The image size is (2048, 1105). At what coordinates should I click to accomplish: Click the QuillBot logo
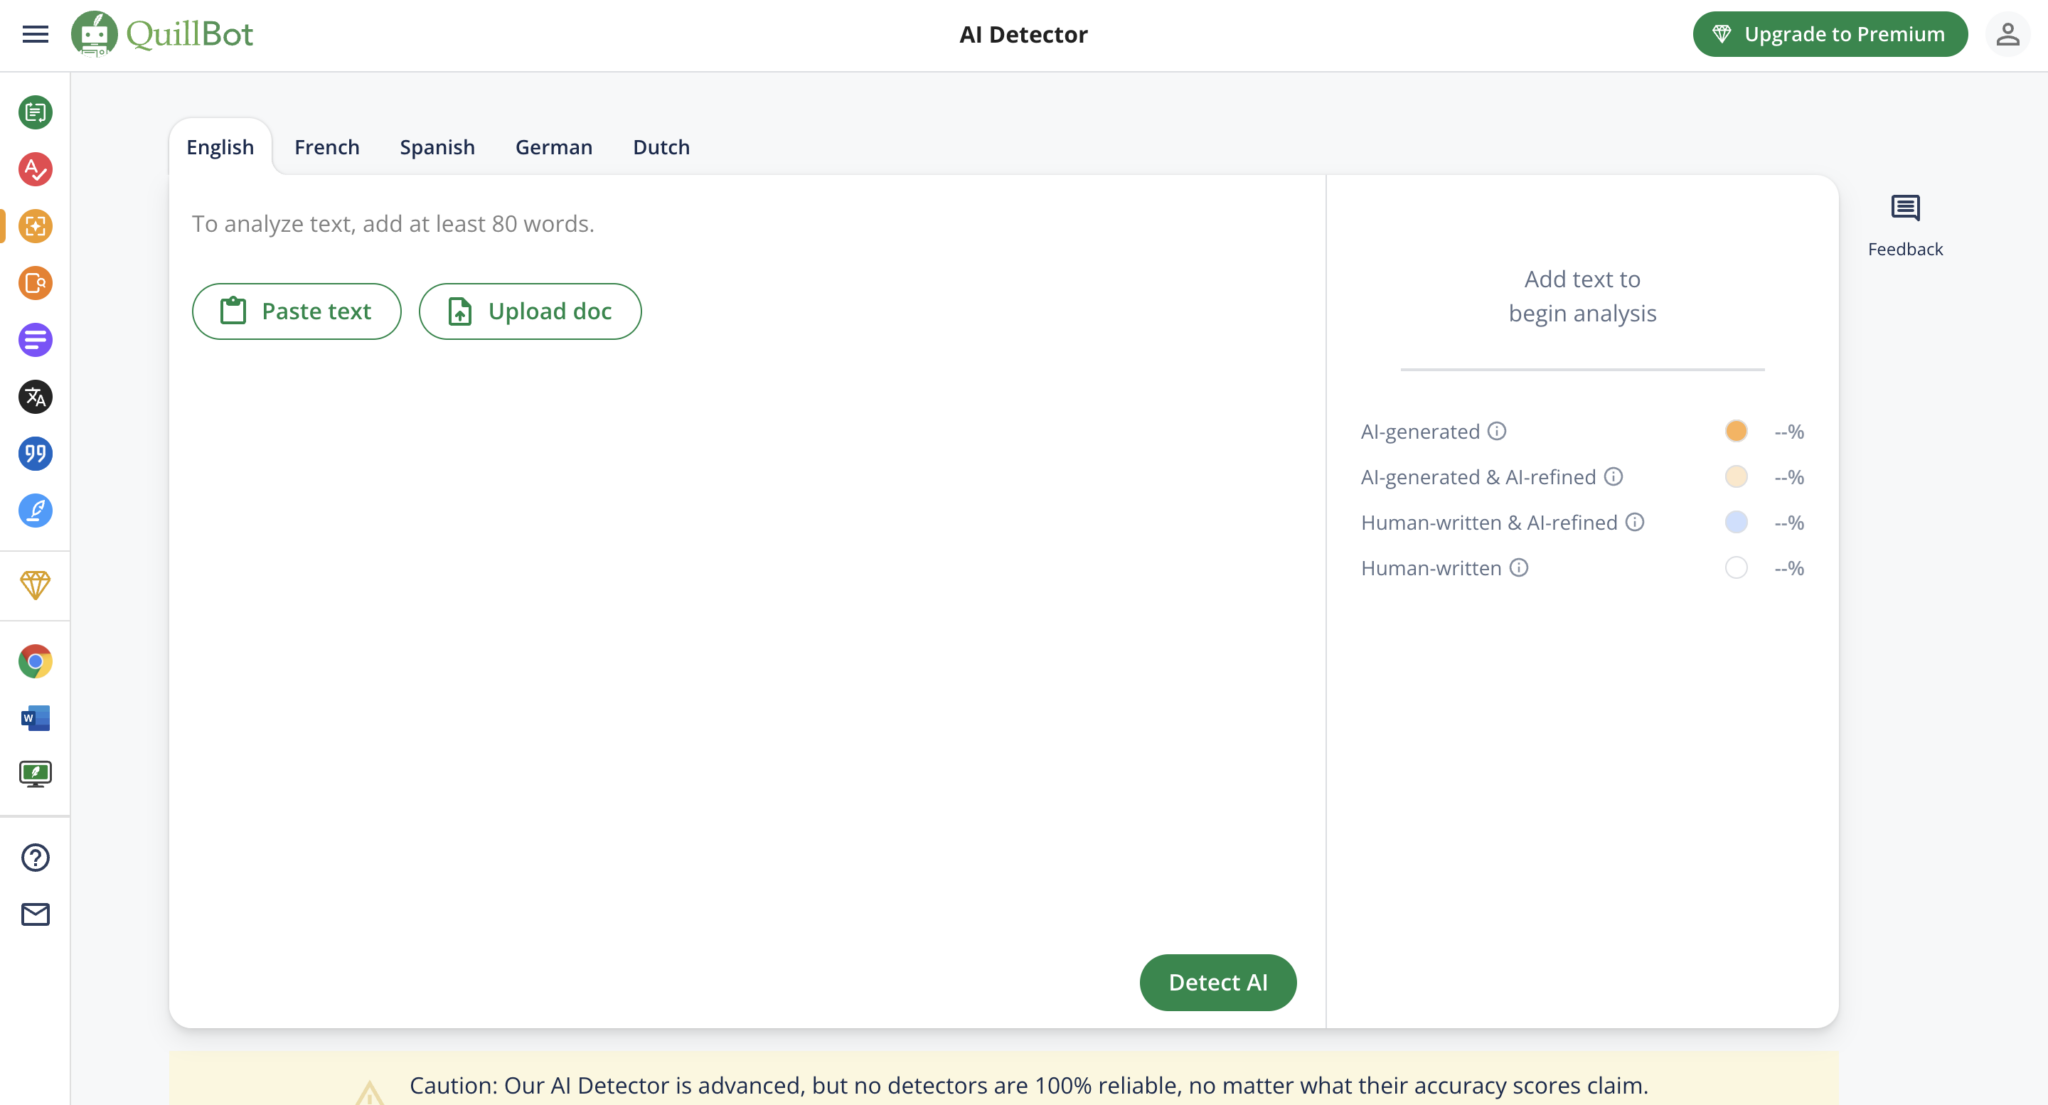[x=162, y=34]
